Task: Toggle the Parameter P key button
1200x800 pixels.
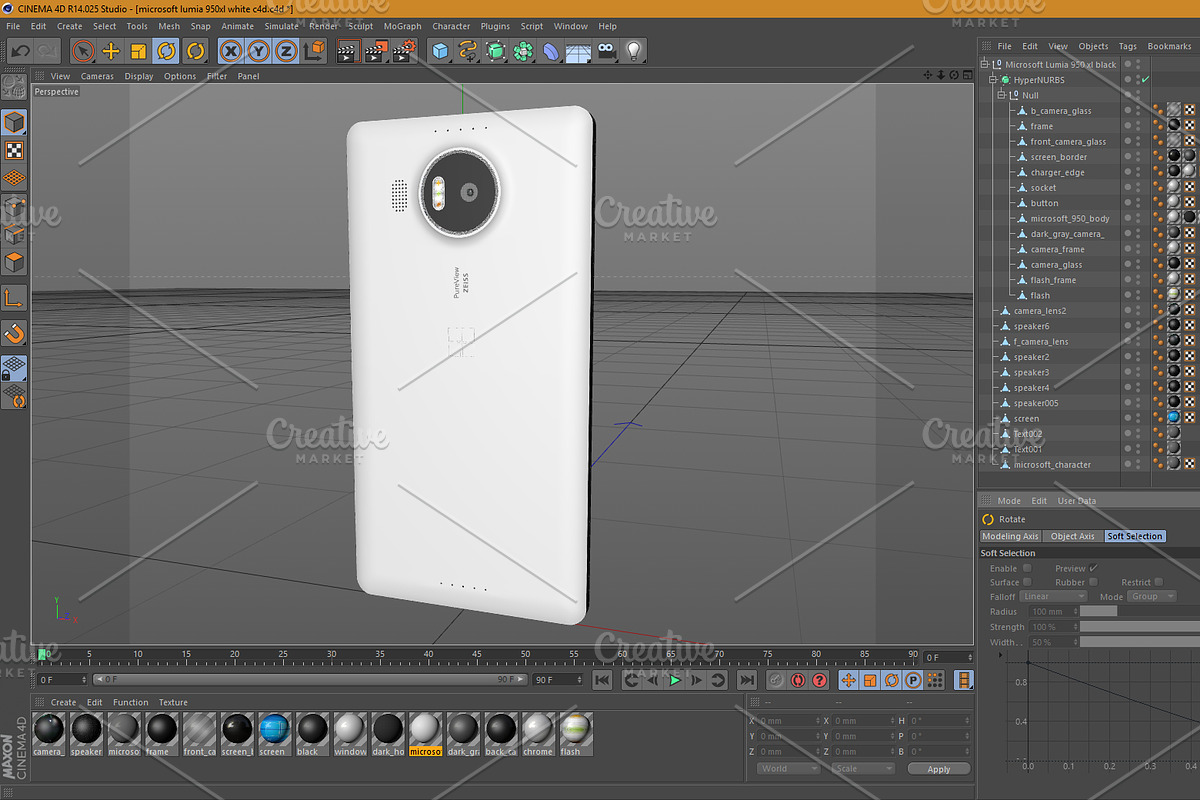Action: [913, 680]
